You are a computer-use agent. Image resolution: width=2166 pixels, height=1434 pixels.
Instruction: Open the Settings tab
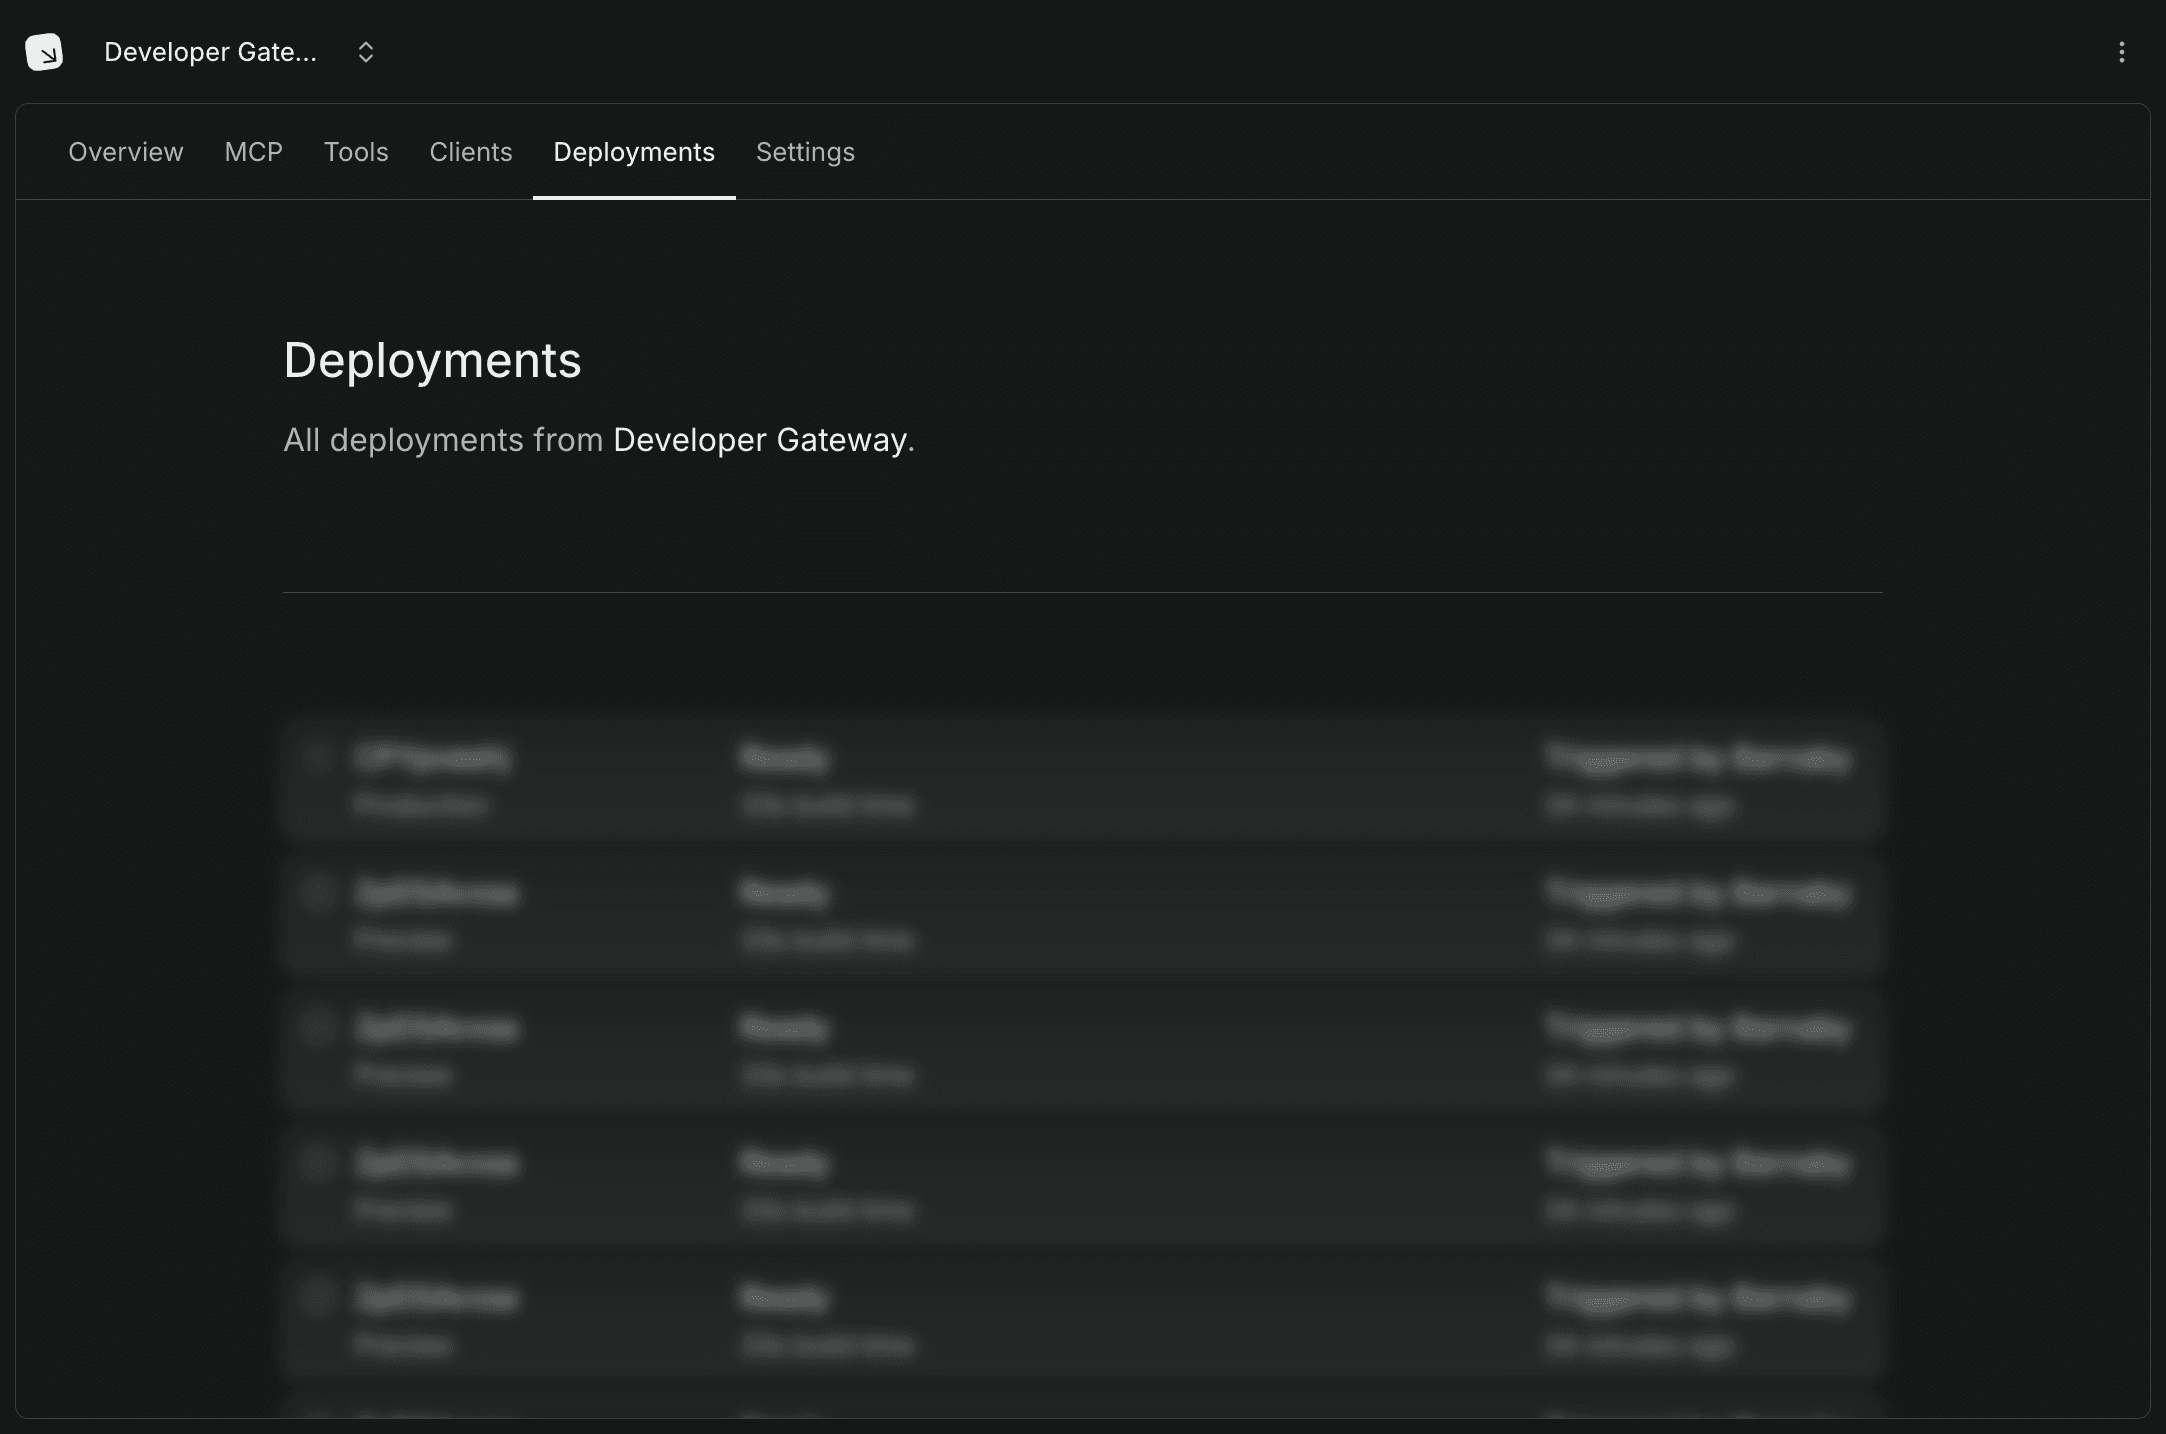[805, 152]
